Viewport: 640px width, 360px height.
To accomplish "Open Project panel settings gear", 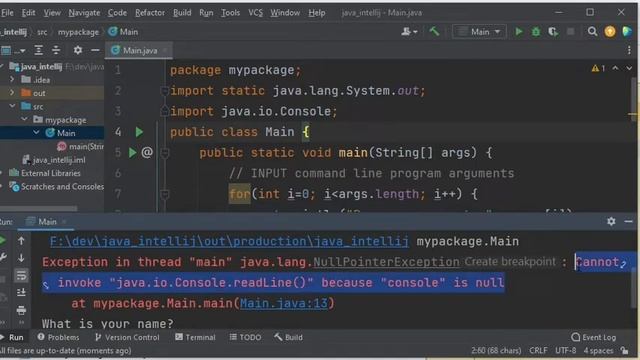I will (78, 50).
